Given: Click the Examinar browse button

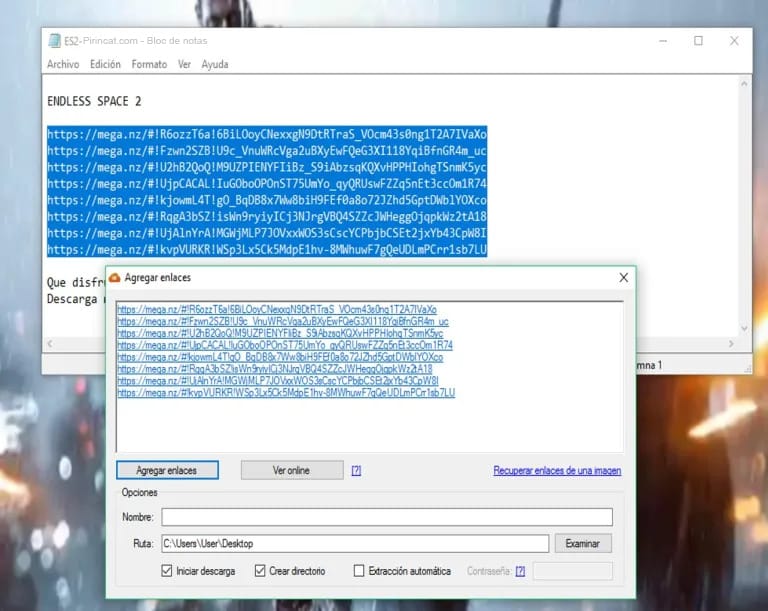Looking at the screenshot, I should 583,543.
